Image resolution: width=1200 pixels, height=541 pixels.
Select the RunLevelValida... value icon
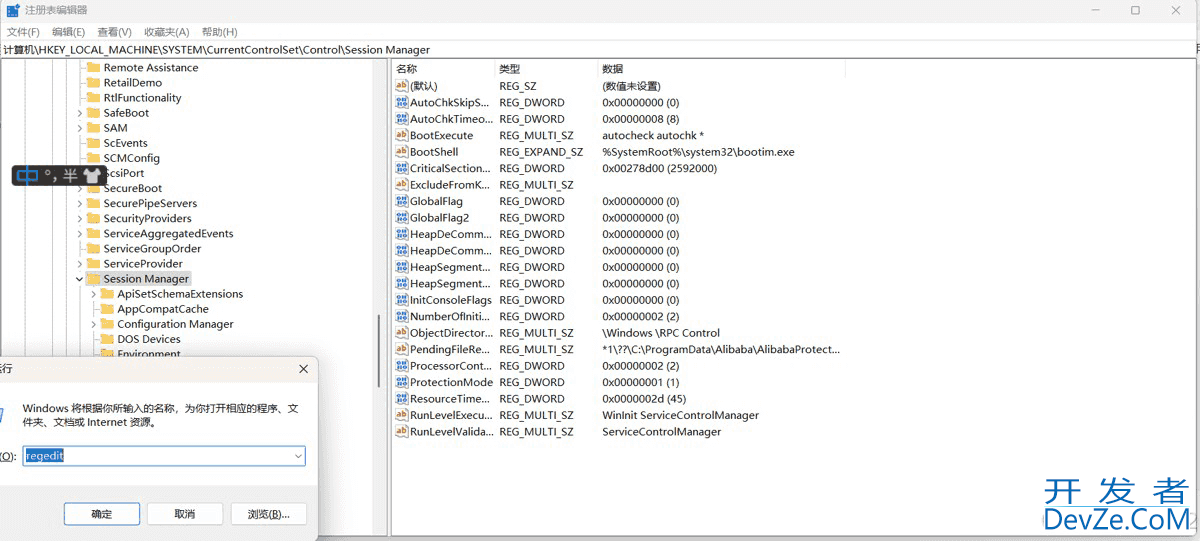[402, 432]
